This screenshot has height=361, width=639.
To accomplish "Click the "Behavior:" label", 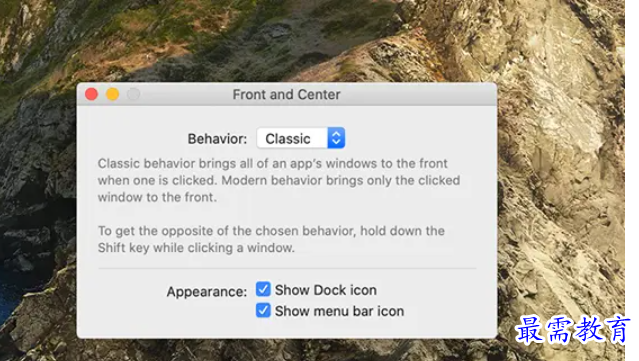I will (x=217, y=139).
